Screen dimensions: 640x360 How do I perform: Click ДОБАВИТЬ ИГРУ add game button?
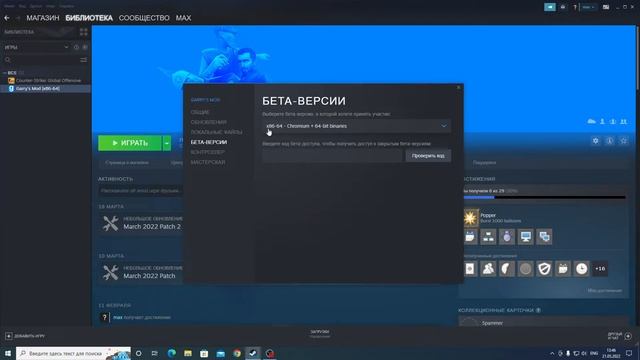25,336
